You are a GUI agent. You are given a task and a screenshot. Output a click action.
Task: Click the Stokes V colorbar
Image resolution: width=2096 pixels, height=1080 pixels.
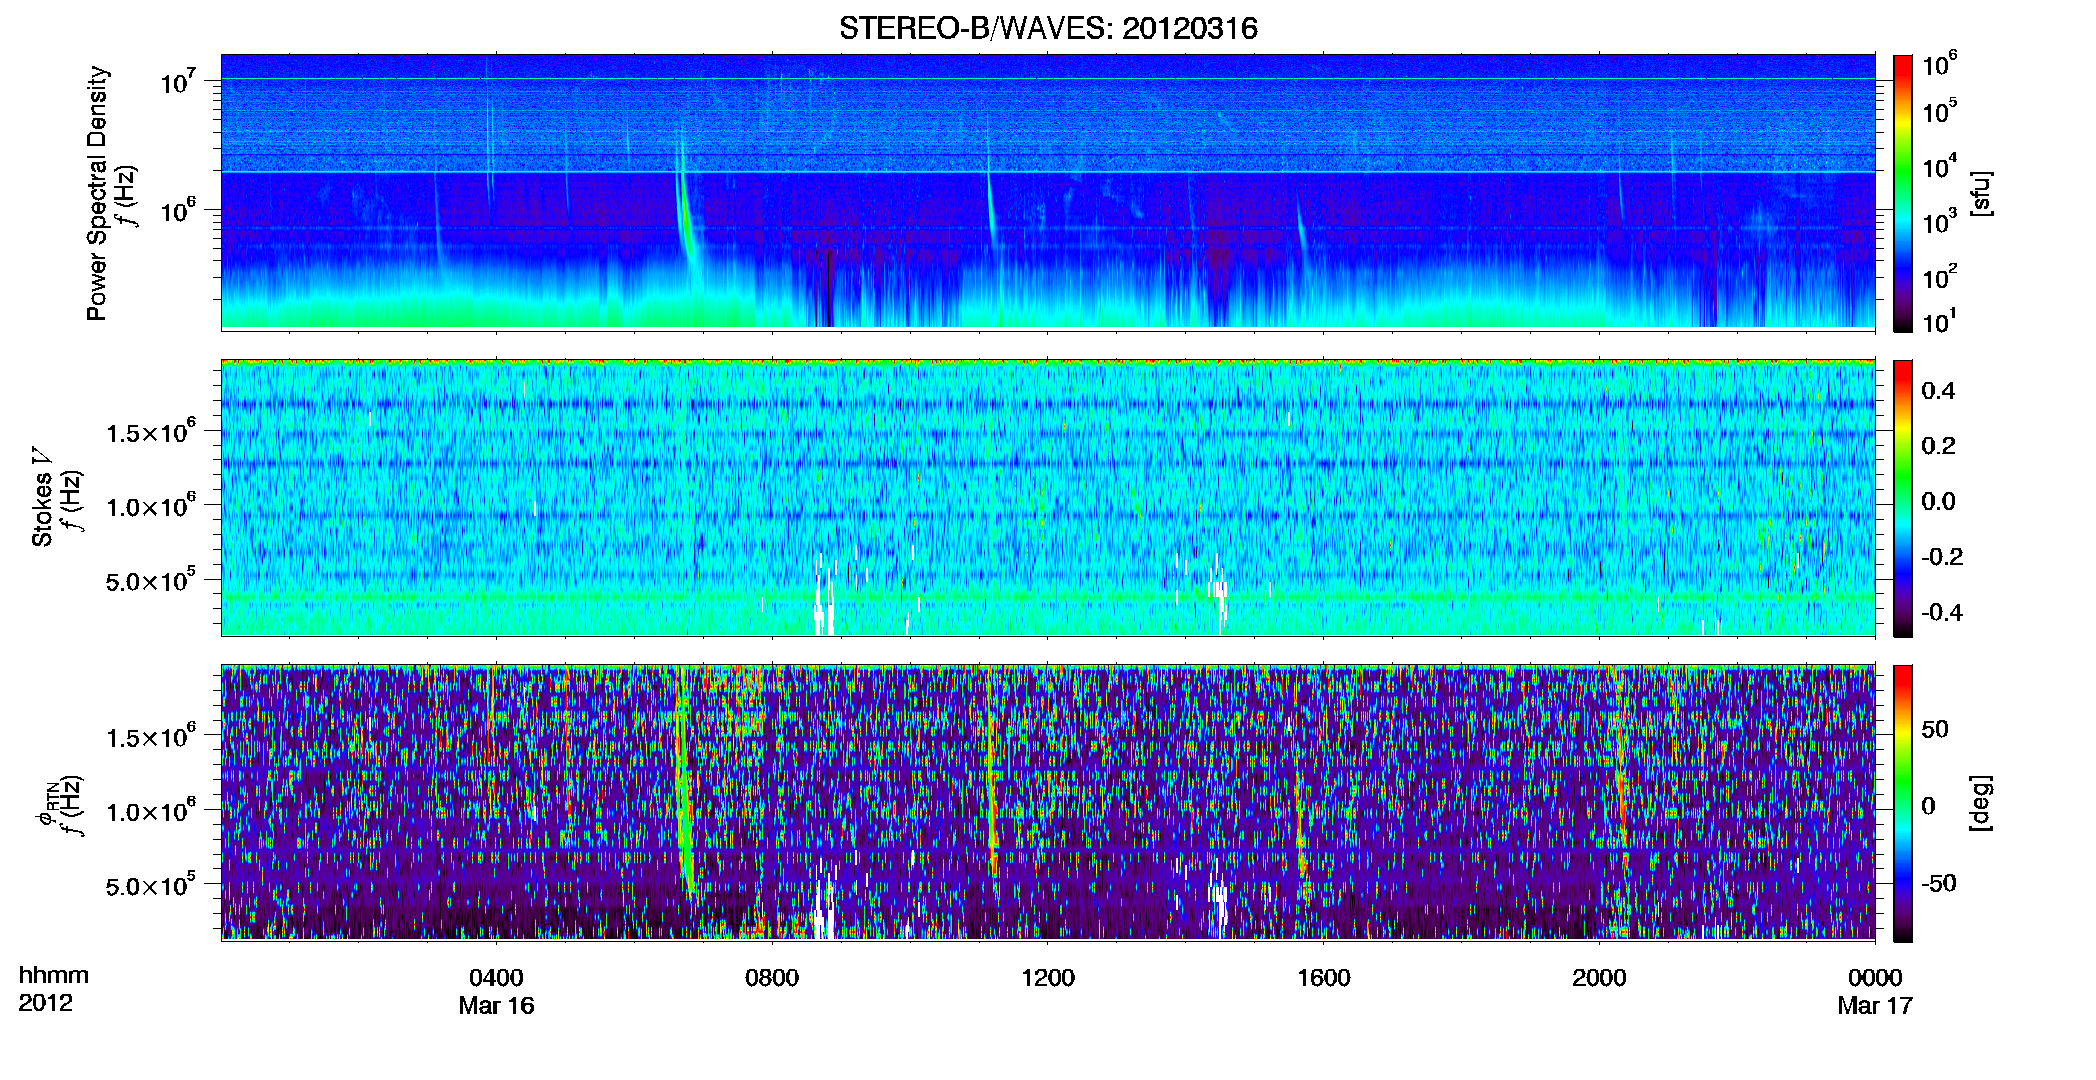(1903, 498)
